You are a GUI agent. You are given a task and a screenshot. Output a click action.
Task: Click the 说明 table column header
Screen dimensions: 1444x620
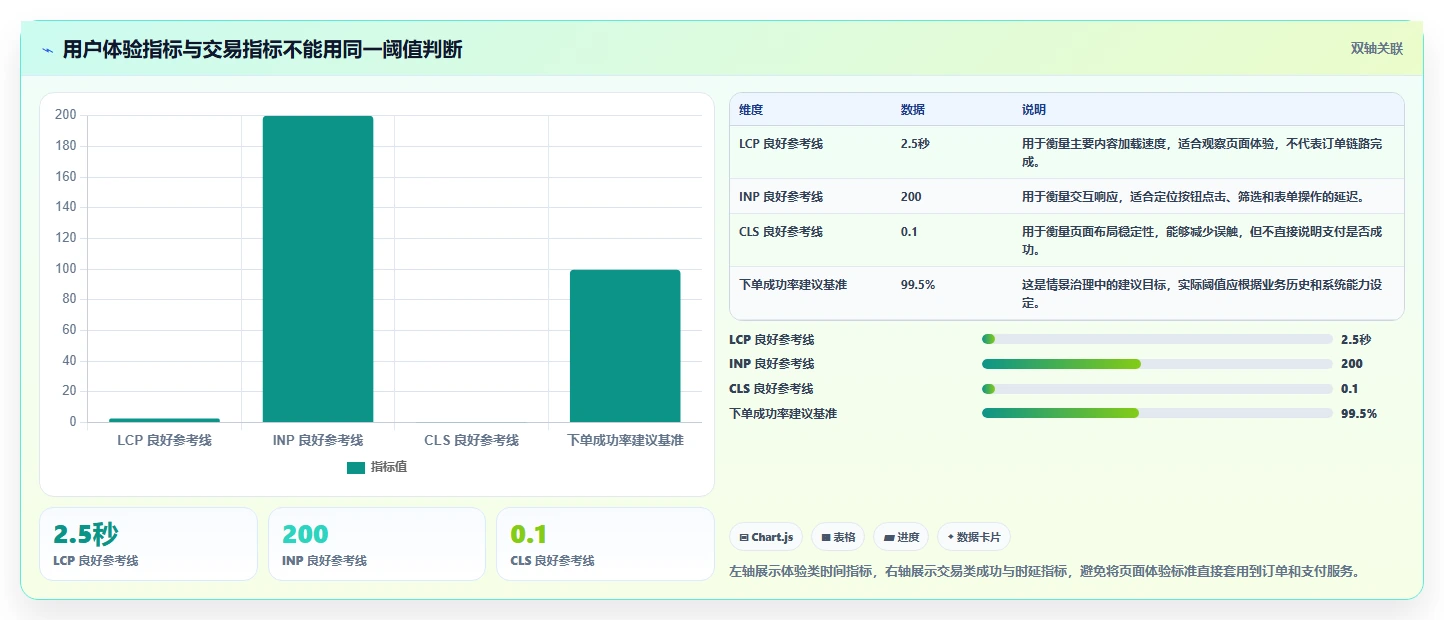[1034, 110]
